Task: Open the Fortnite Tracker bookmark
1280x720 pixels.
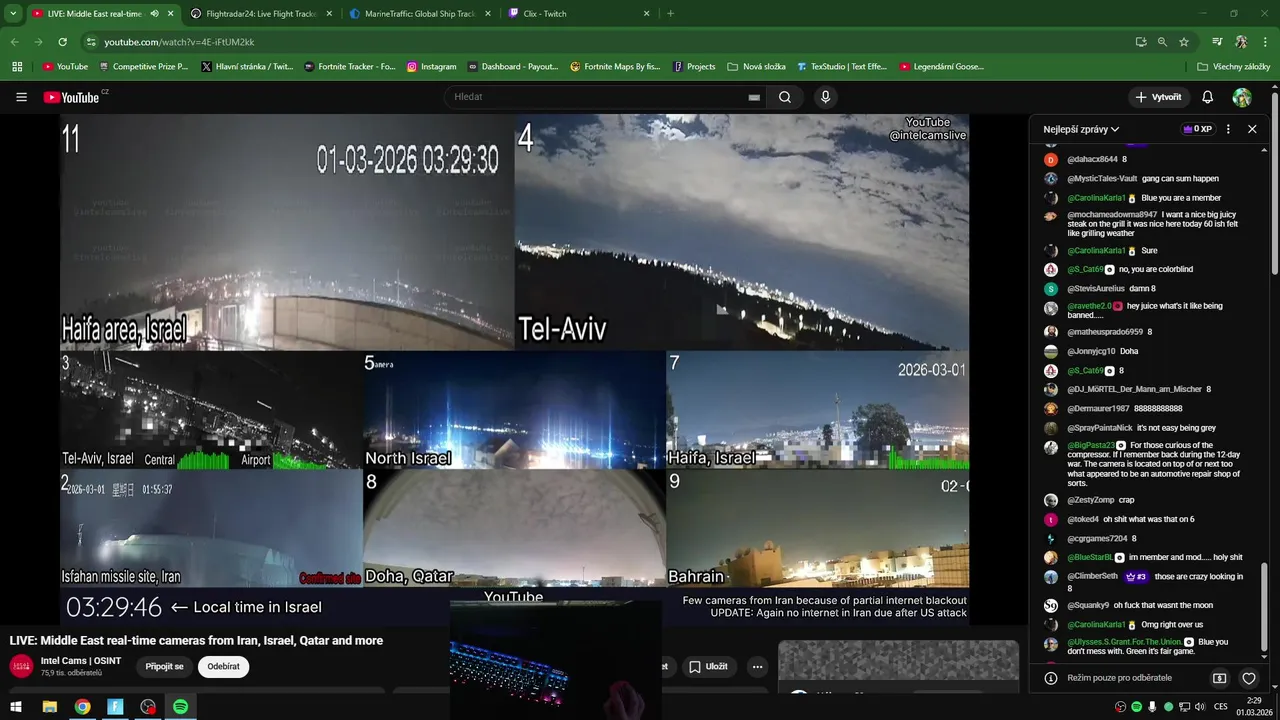Action: tap(350, 67)
